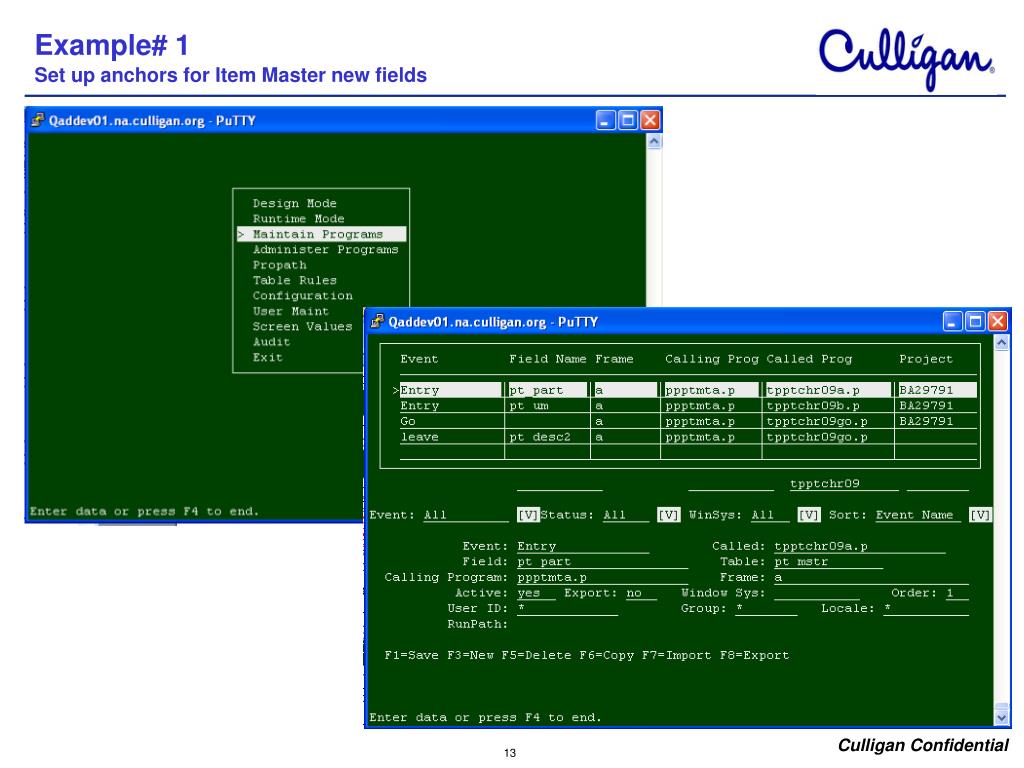Click the Event input field showing Entry
This screenshot has height=768, width=1024.
[583, 547]
